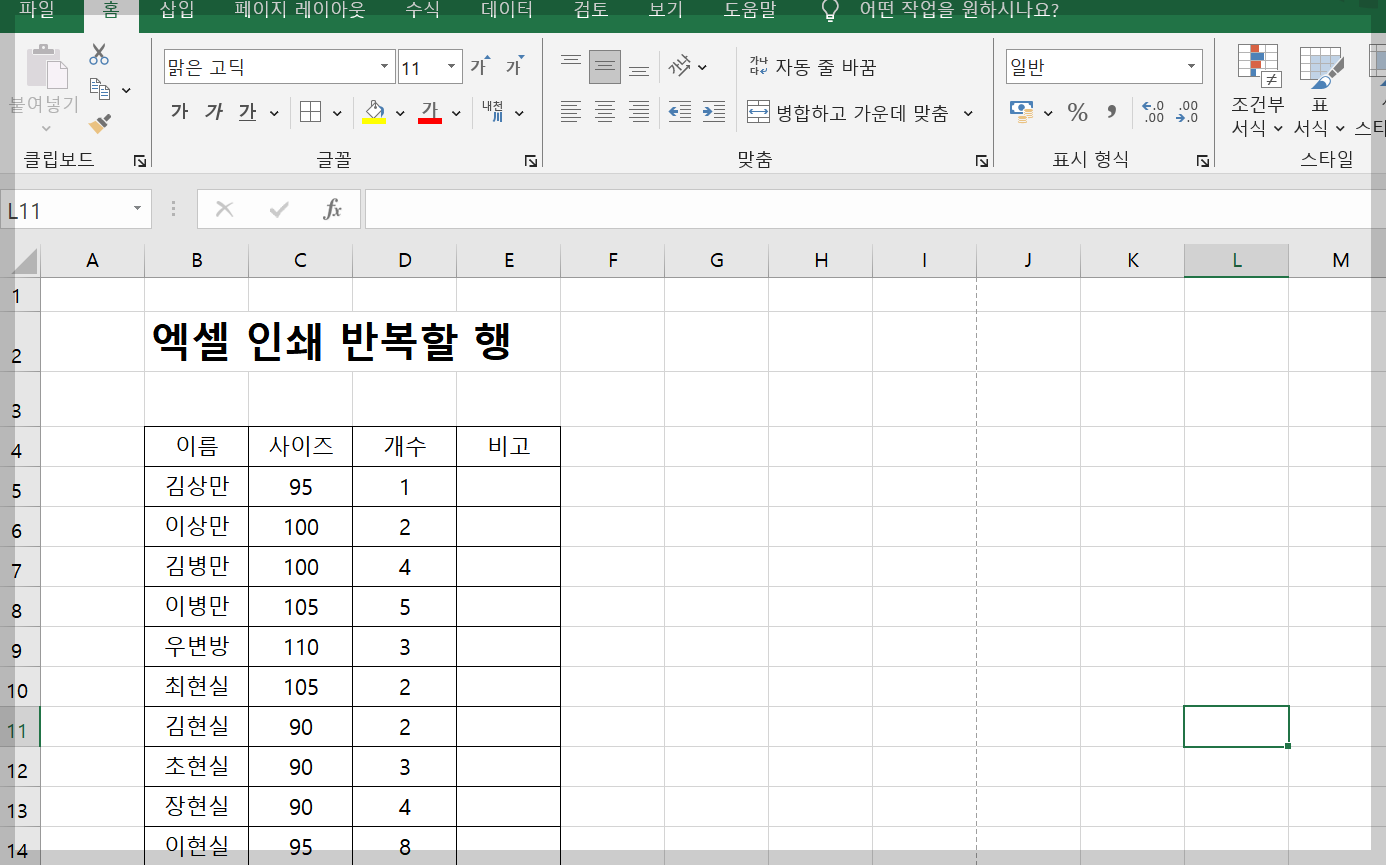Open conditional formatting (조건부 서식)
The image size is (1386, 865).
[1258, 90]
